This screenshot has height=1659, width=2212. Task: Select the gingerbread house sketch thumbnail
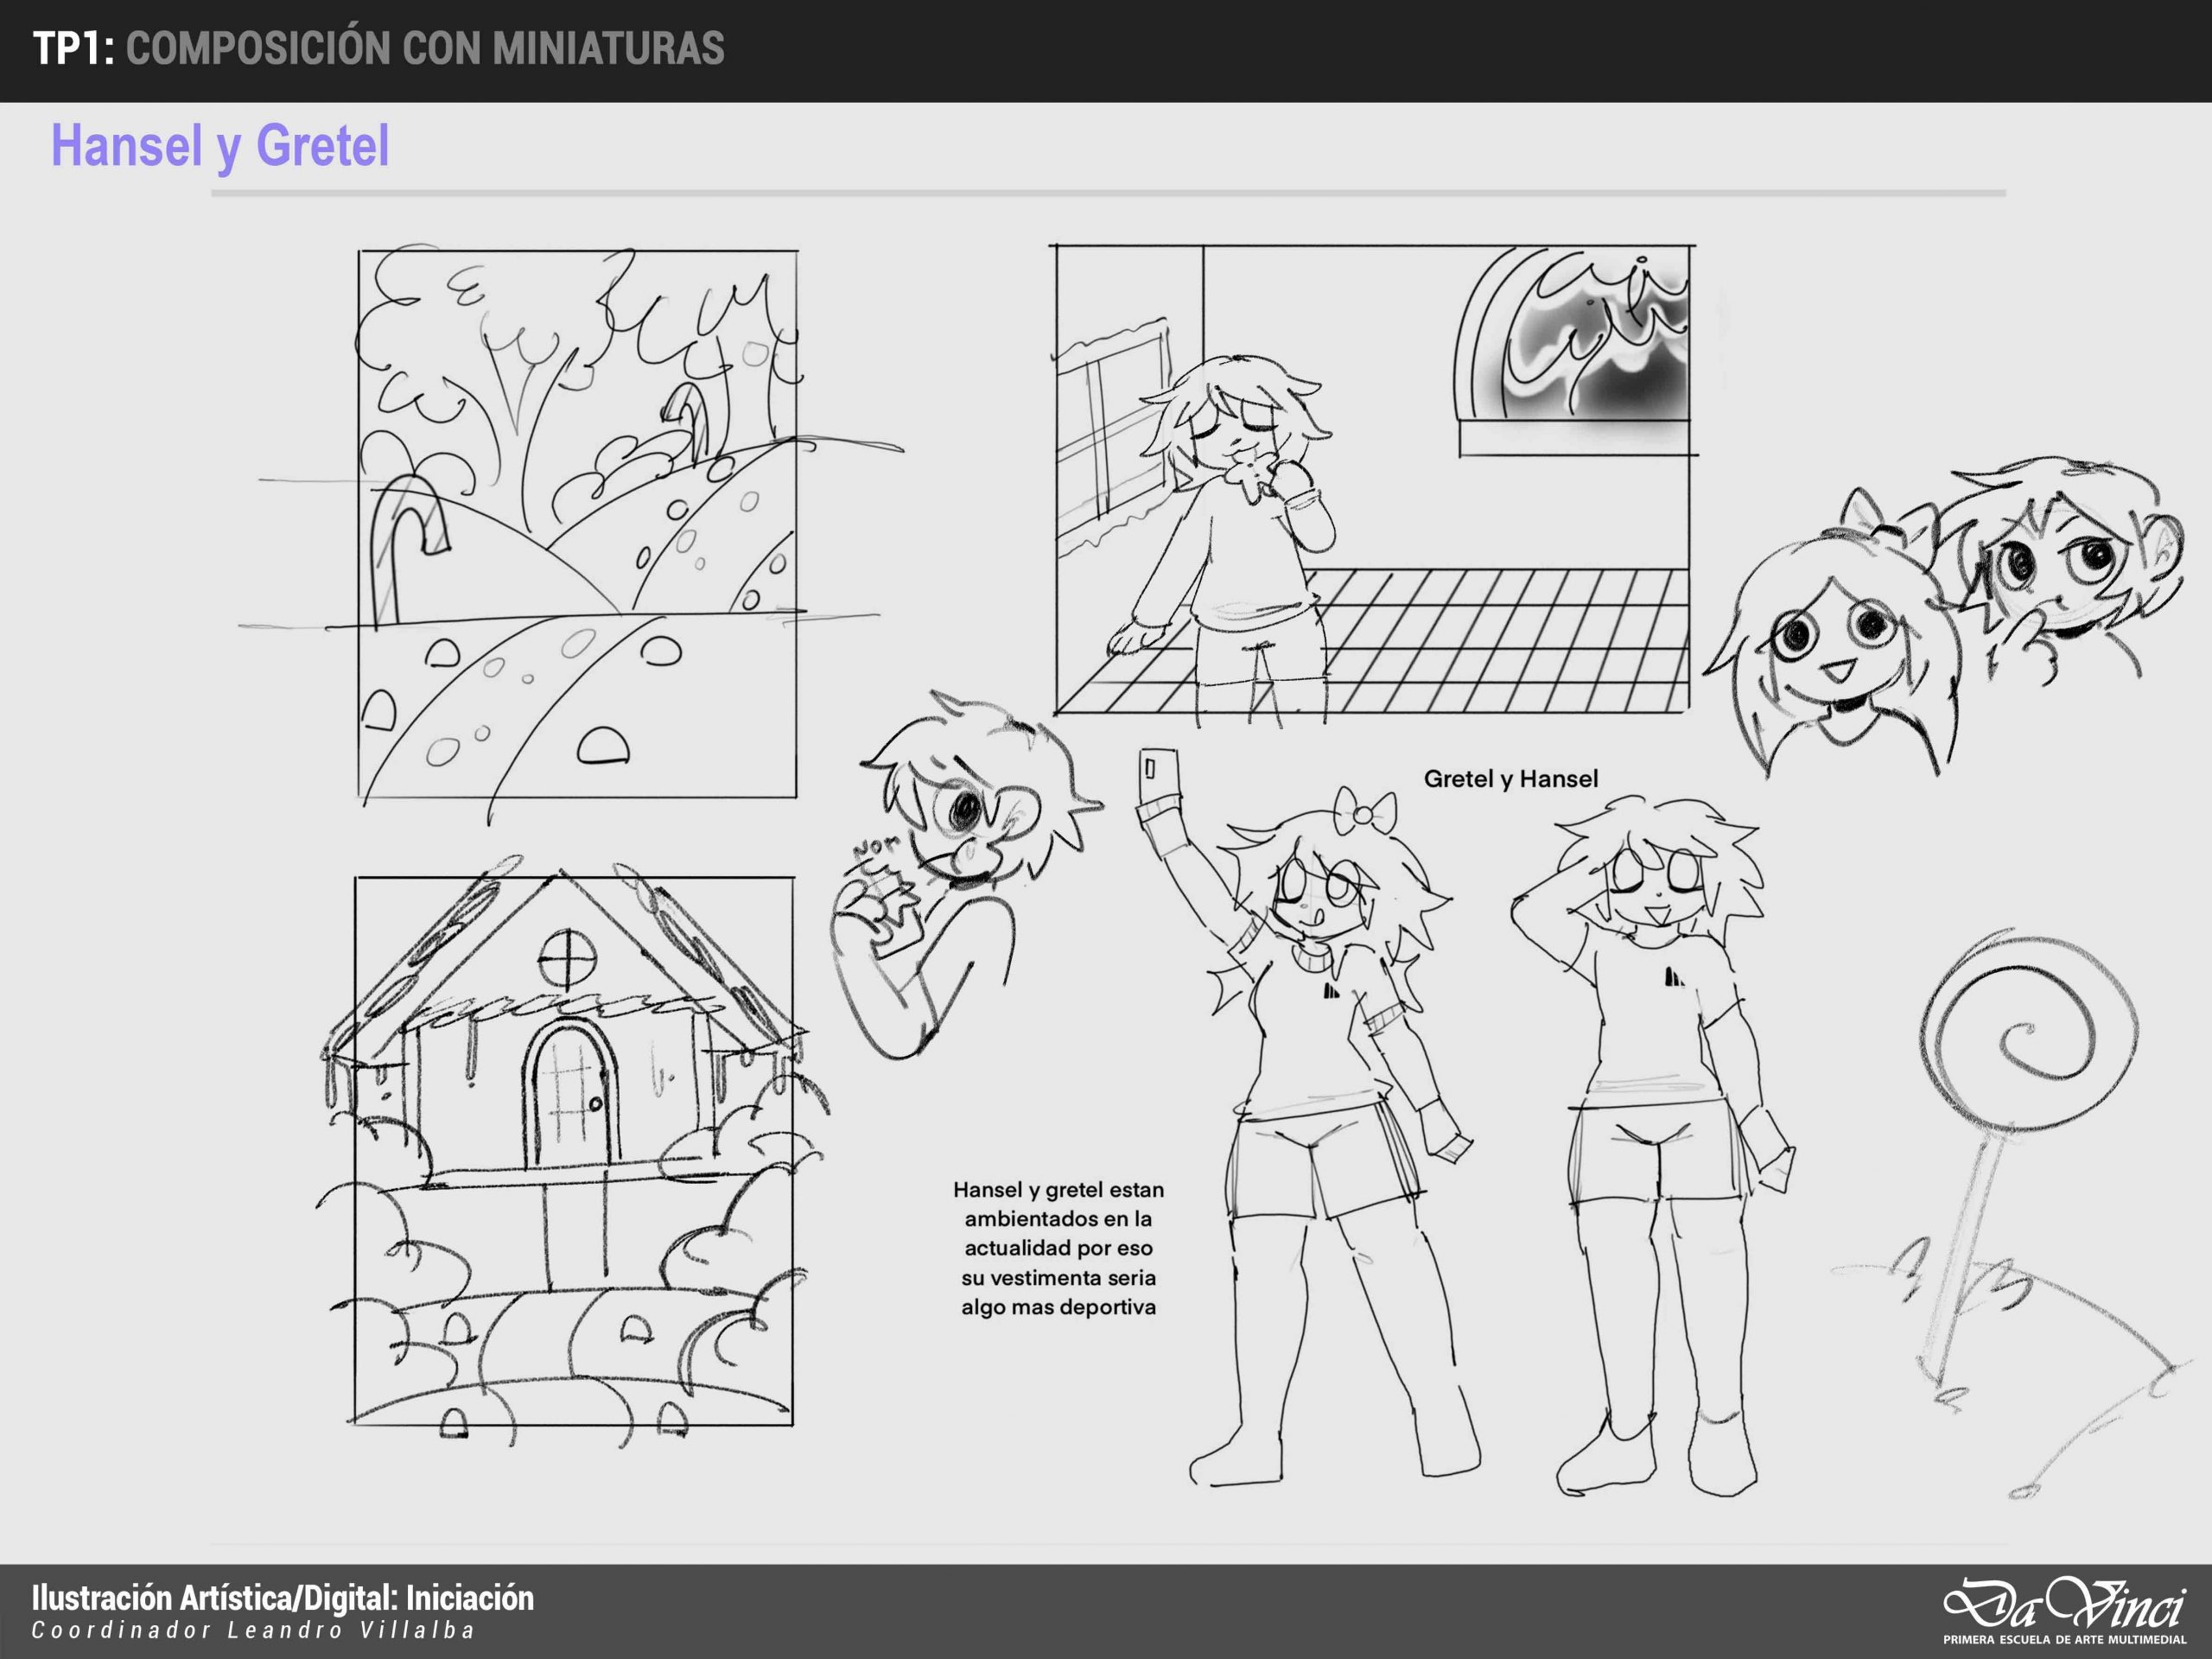573,1150
